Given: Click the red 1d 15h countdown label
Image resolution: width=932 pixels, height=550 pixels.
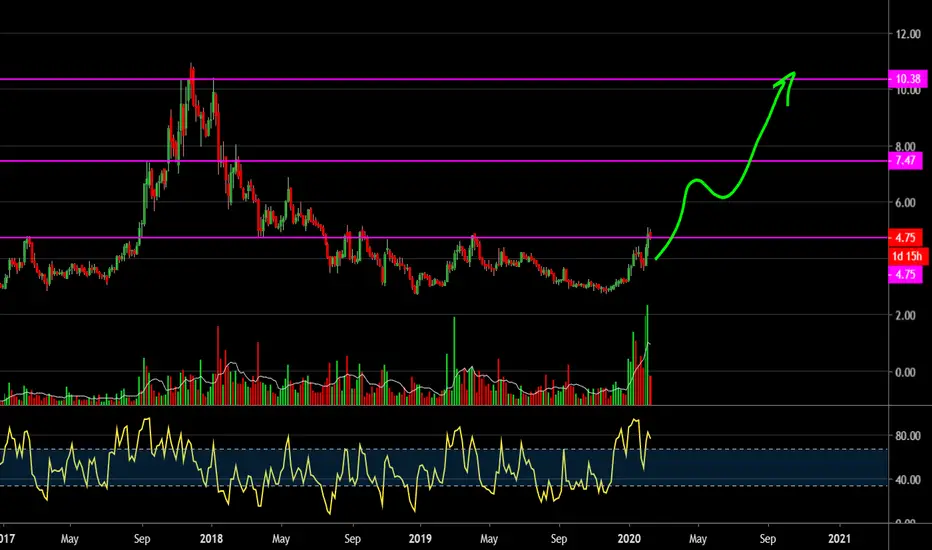Looking at the screenshot, I should point(907,256).
